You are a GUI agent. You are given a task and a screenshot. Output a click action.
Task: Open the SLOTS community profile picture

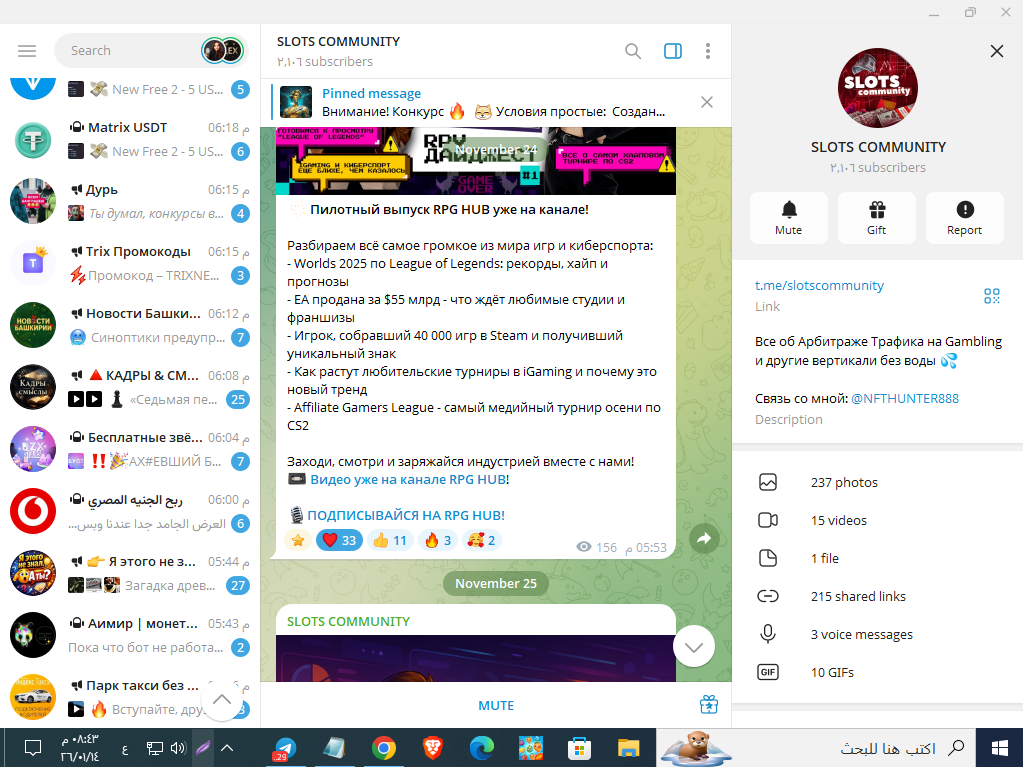pos(878,88)
